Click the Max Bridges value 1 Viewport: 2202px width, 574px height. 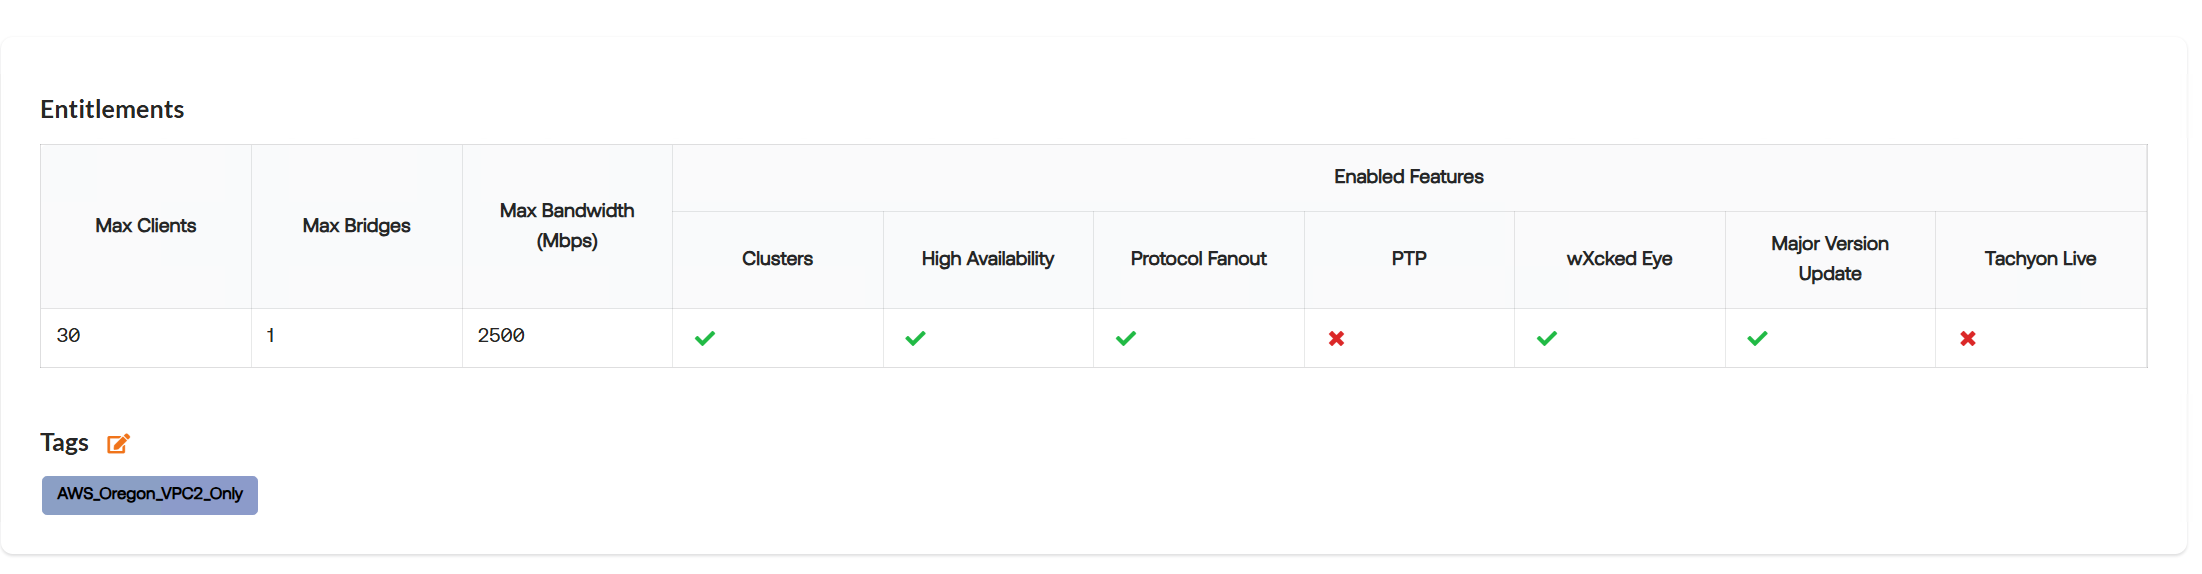click(270, 336)
